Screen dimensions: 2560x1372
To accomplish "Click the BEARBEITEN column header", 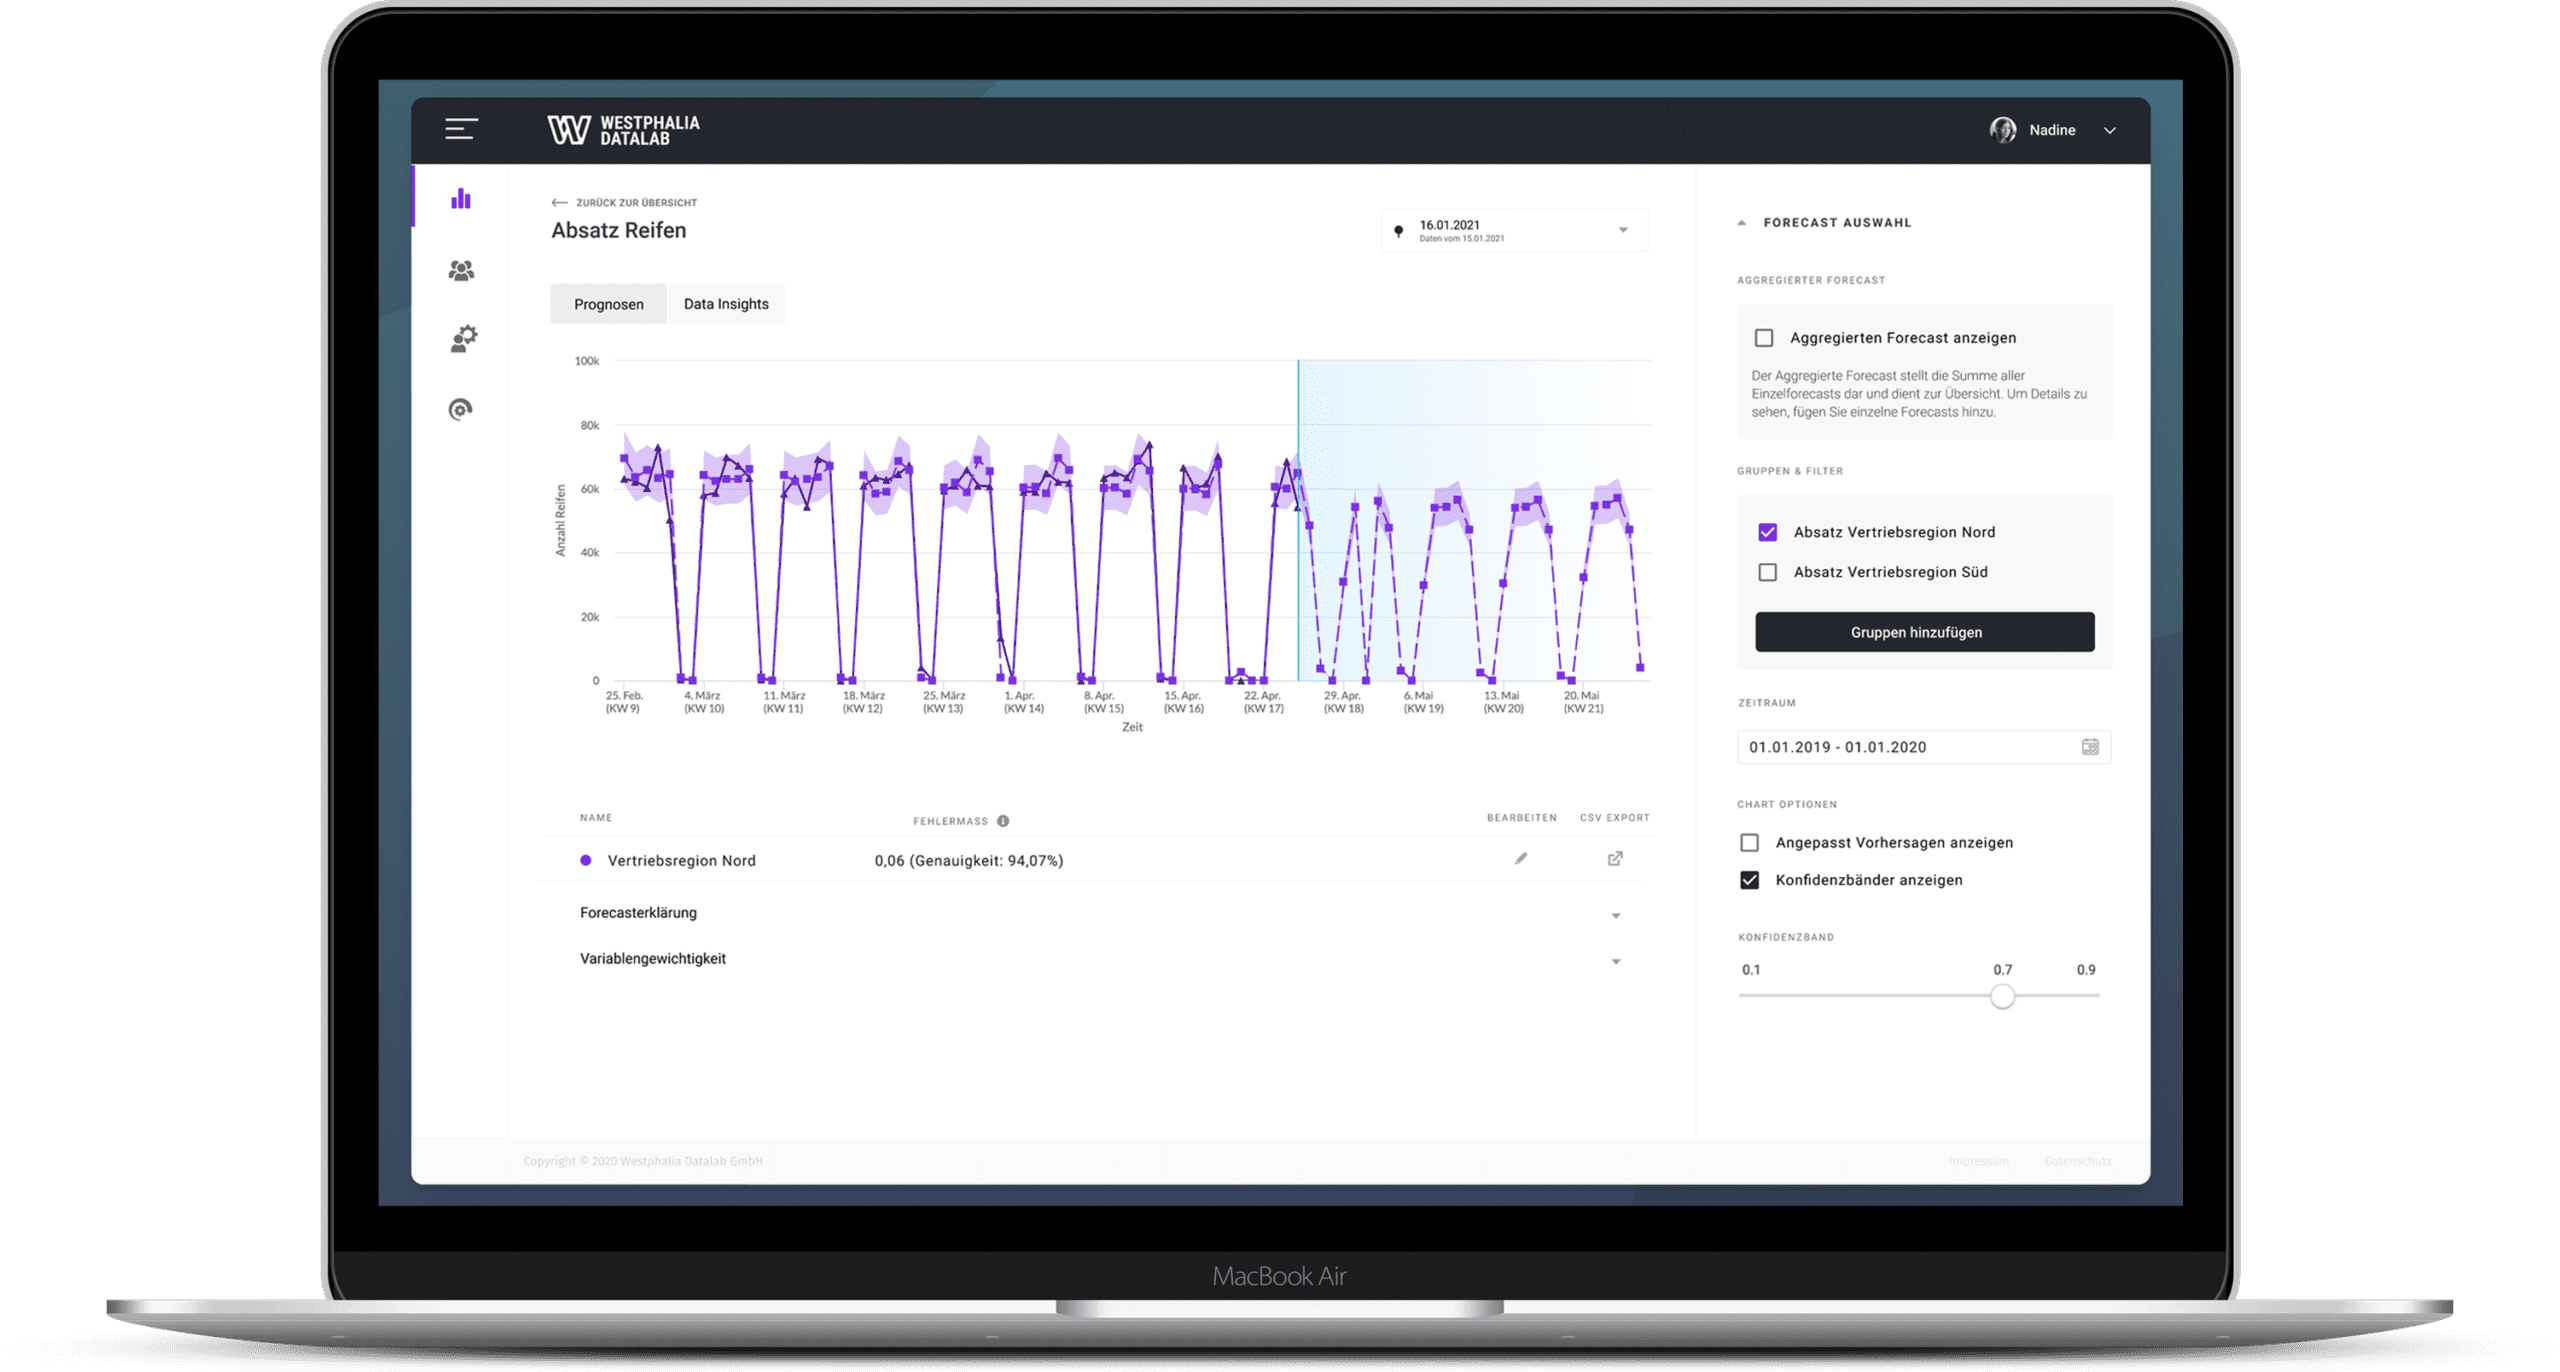I will coord(1522,818).
